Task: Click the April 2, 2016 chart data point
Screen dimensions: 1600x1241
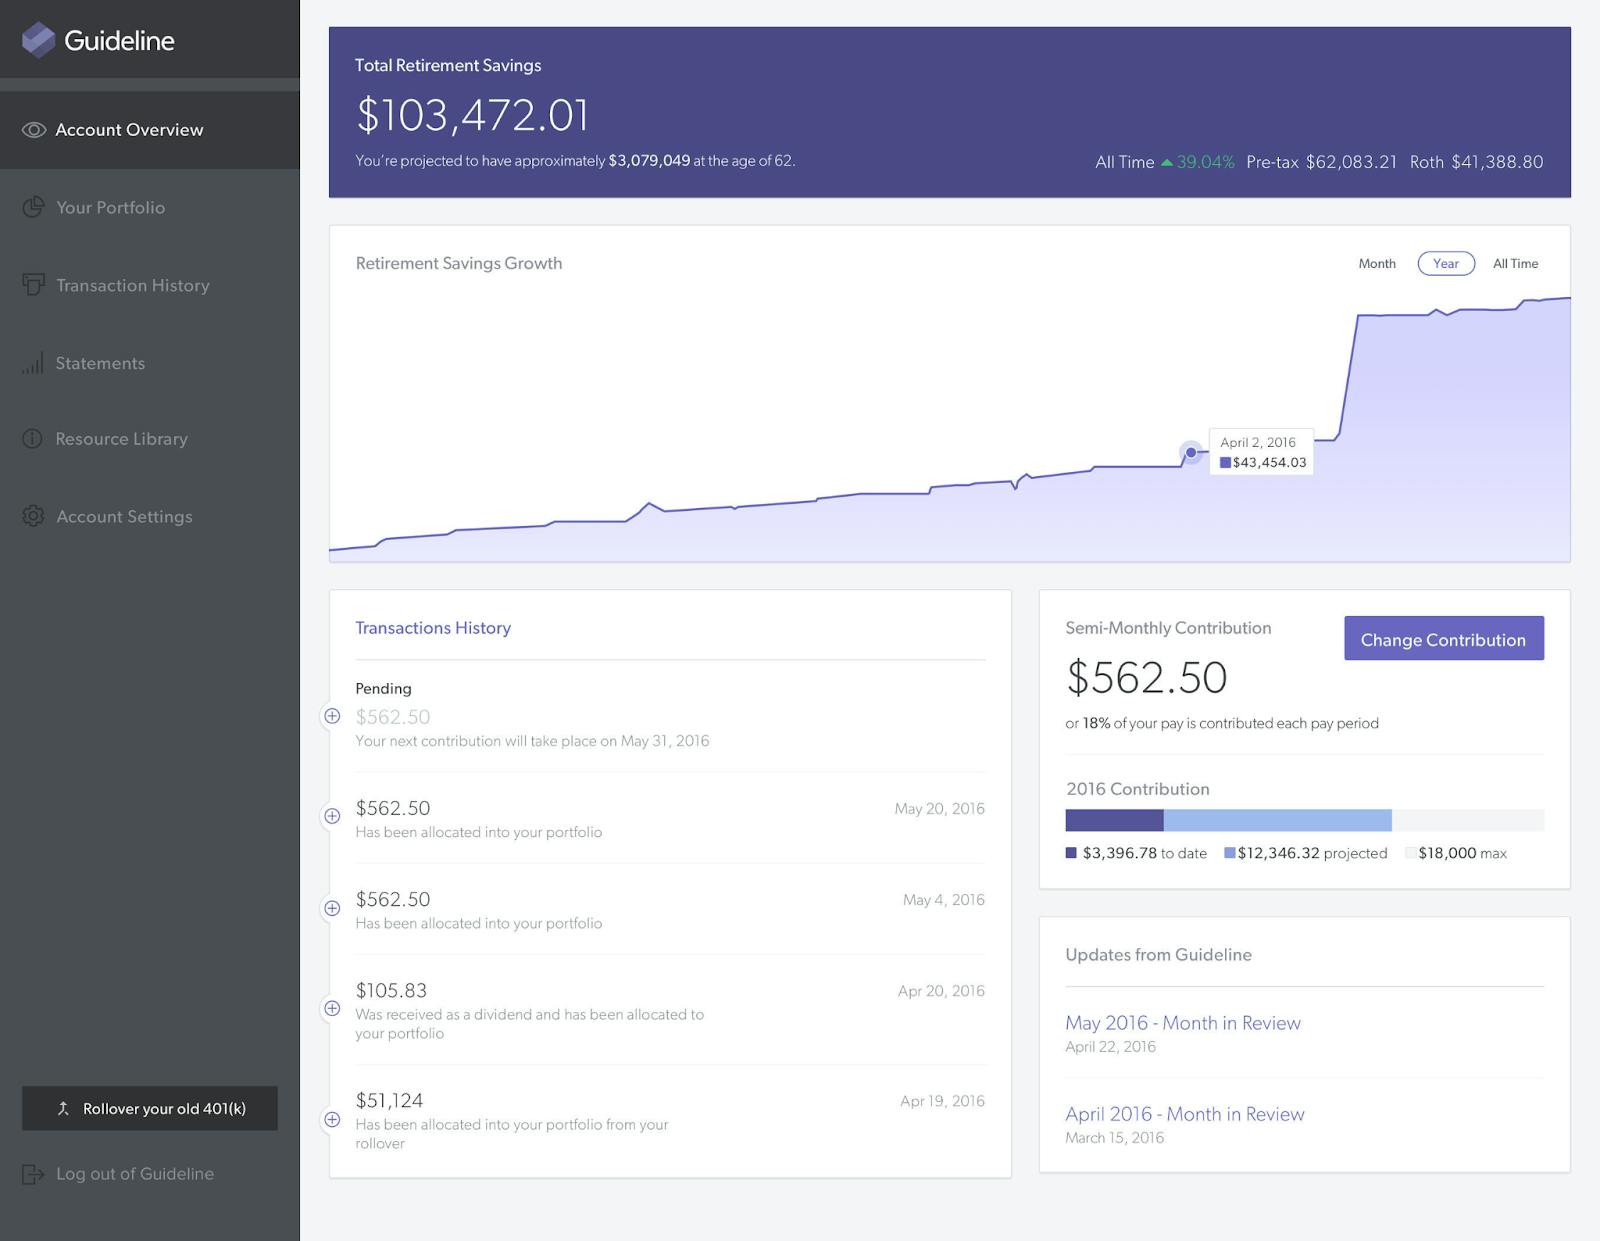Action: pos(1190,453)
